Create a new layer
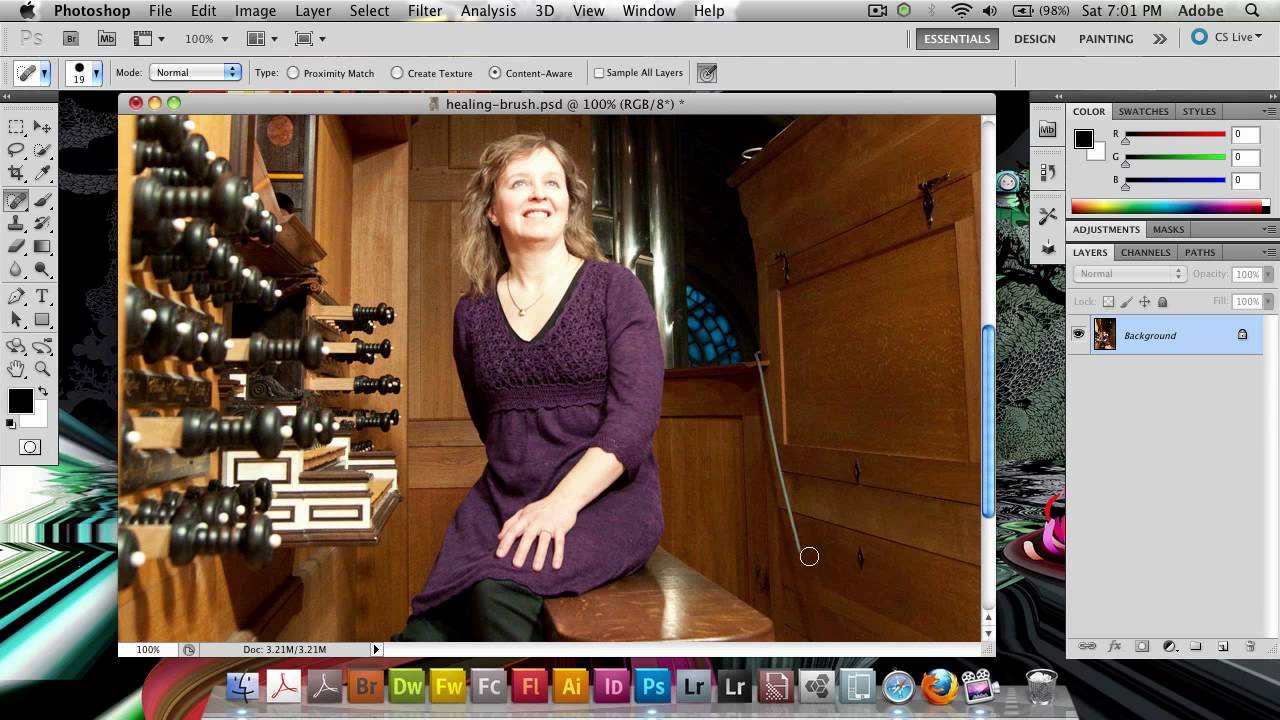Image resolution: width=1280 pixels, height=720 pixels. pos(1222,647)
